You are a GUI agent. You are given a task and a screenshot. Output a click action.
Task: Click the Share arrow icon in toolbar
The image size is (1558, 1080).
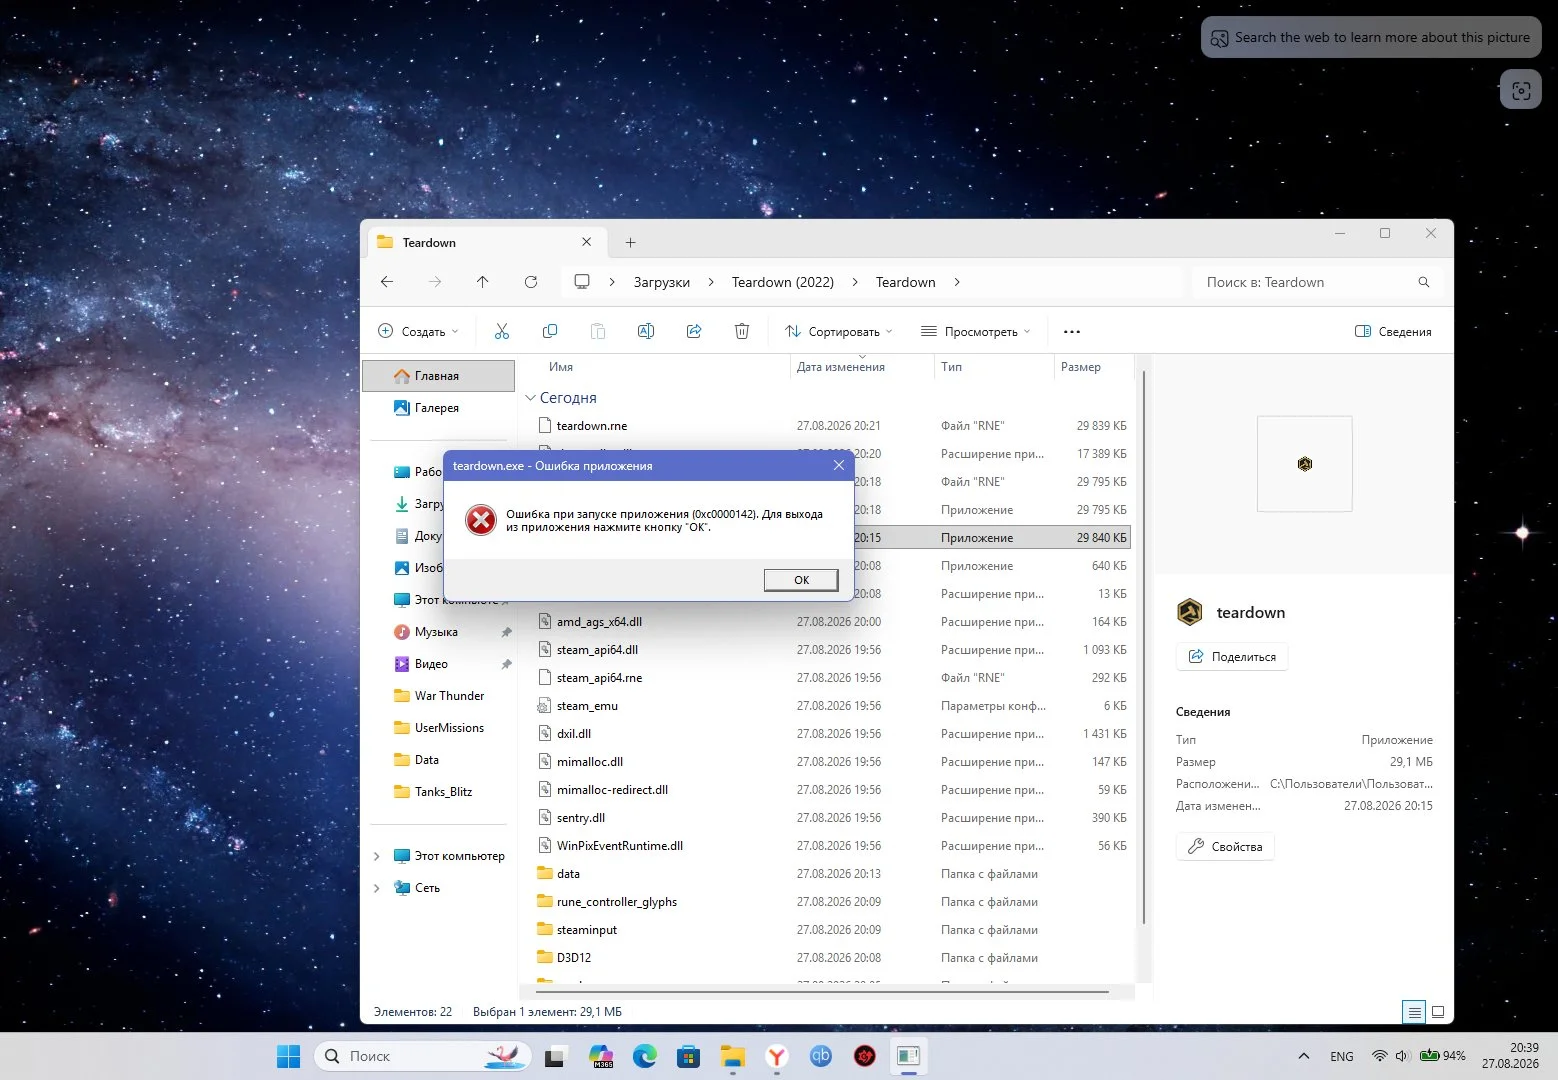[x=694, y=331]
